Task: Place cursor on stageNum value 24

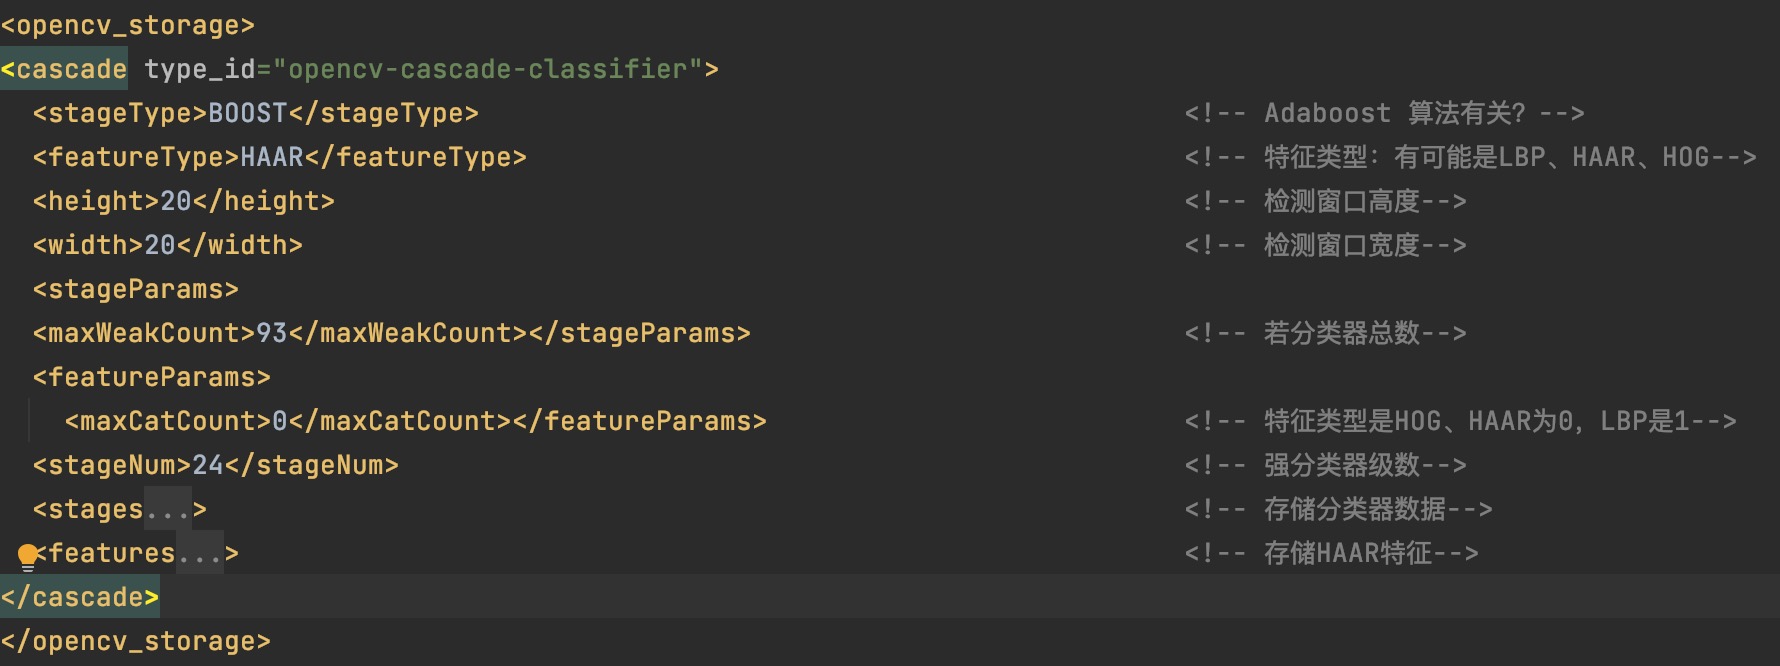Action: pos(208,466)
